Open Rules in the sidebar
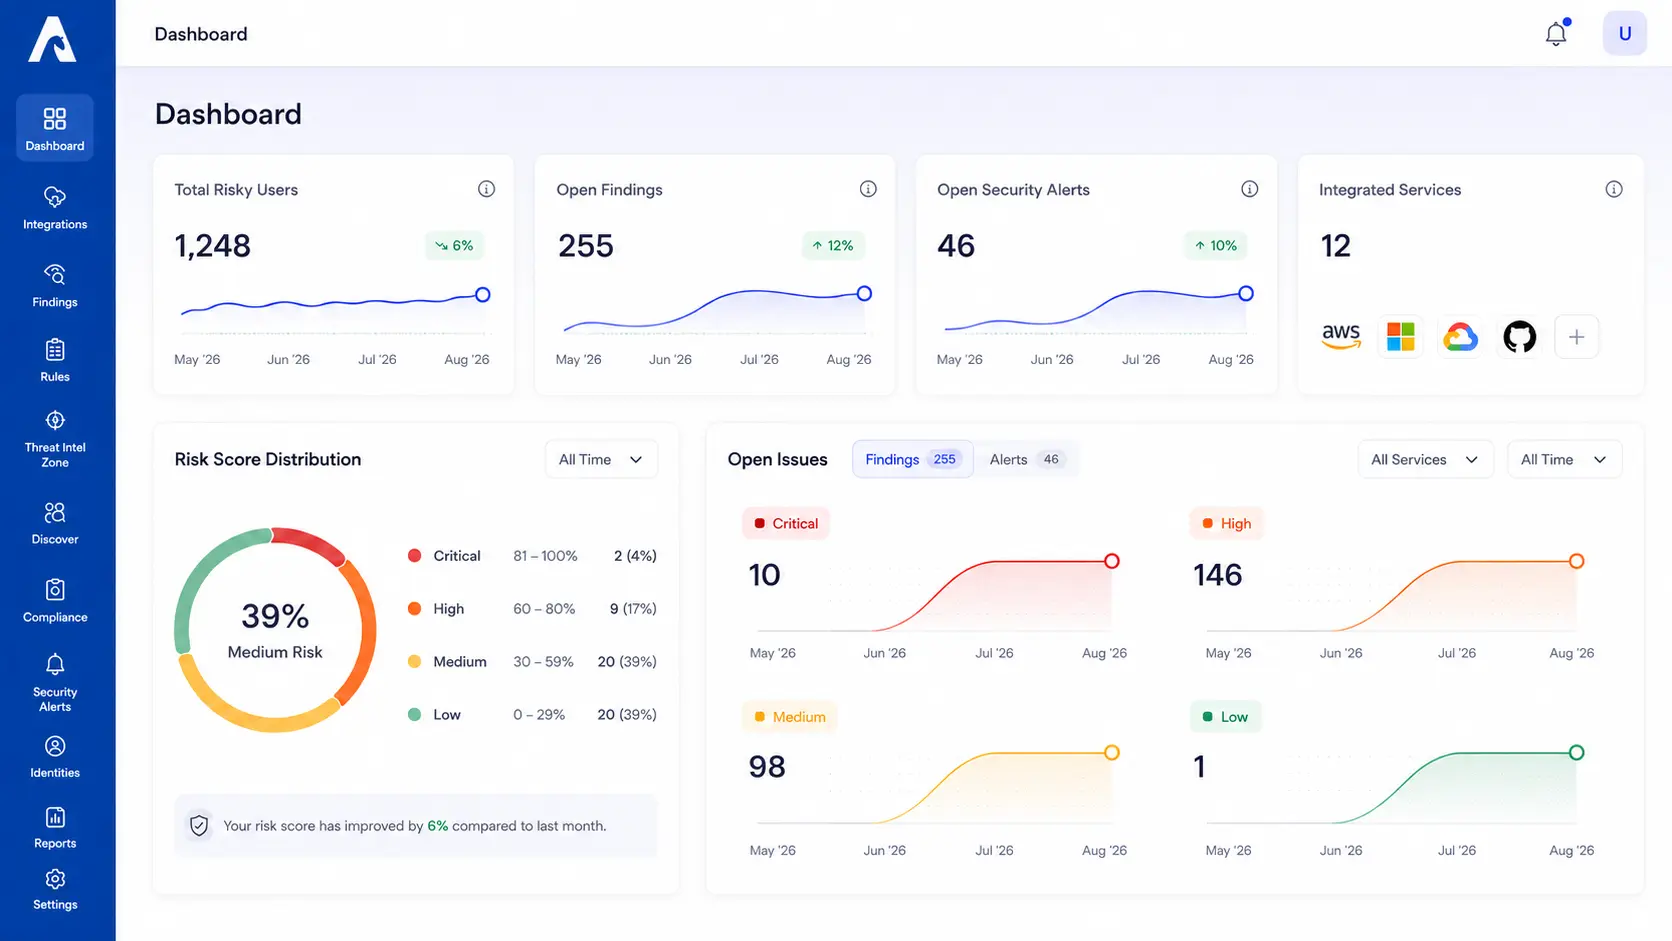Screen dimensions: 1672x941 click(x=55, y=361)
